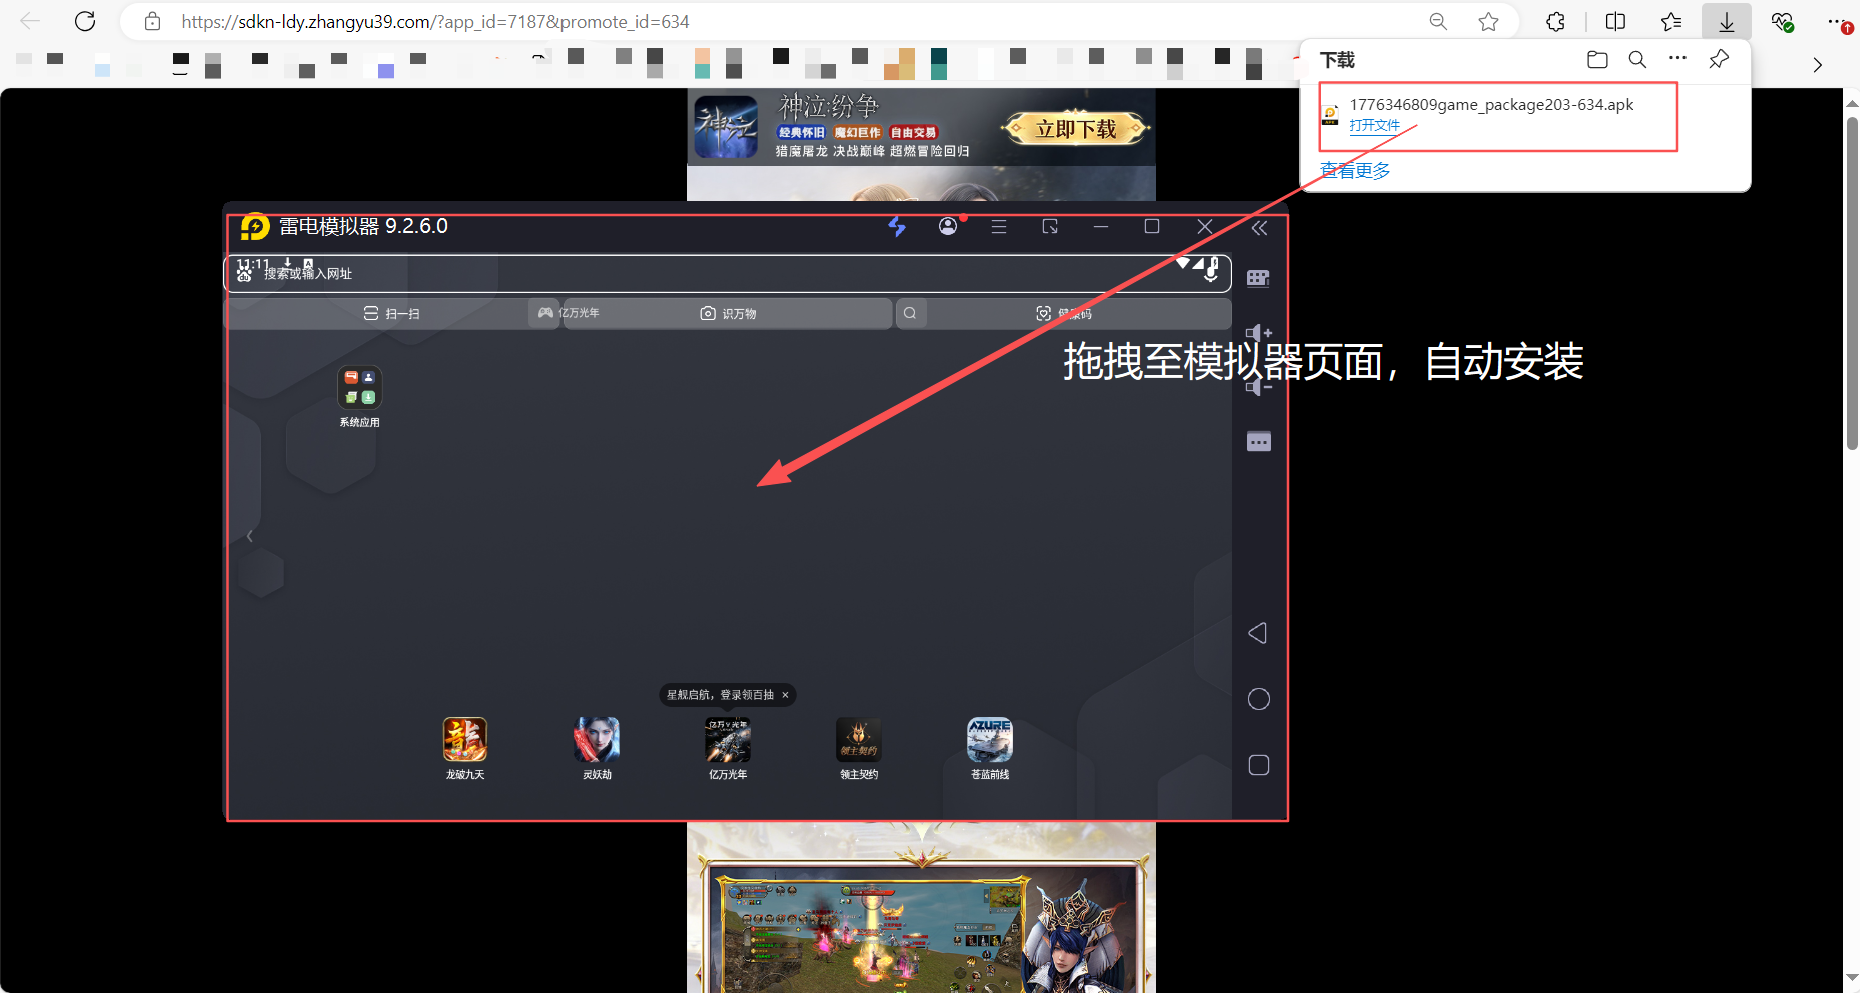Tap the emulator Home circle button
This screenshot has width=1860, height=993.
[x=1259, y=699]
